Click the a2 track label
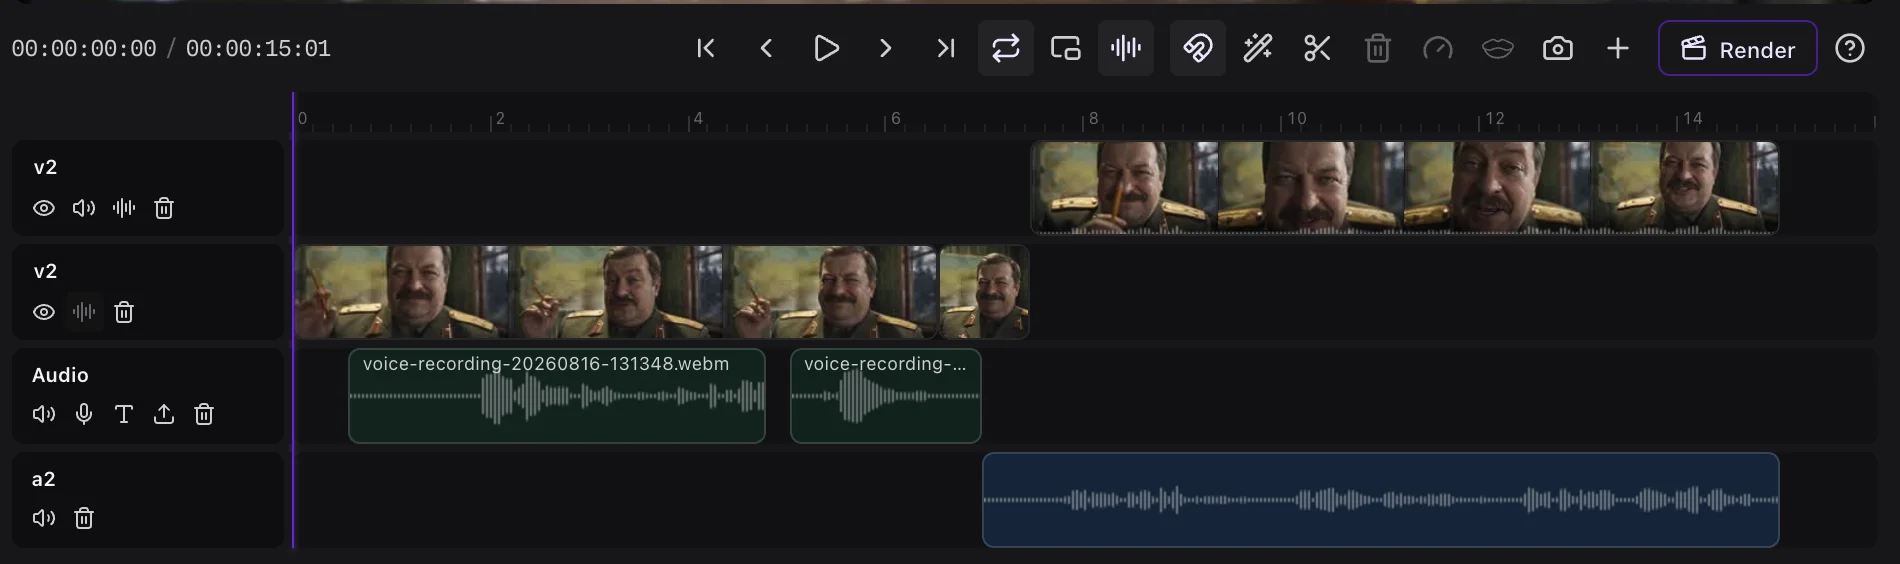This screenshot has width=1900, height=564. point(44,479)
